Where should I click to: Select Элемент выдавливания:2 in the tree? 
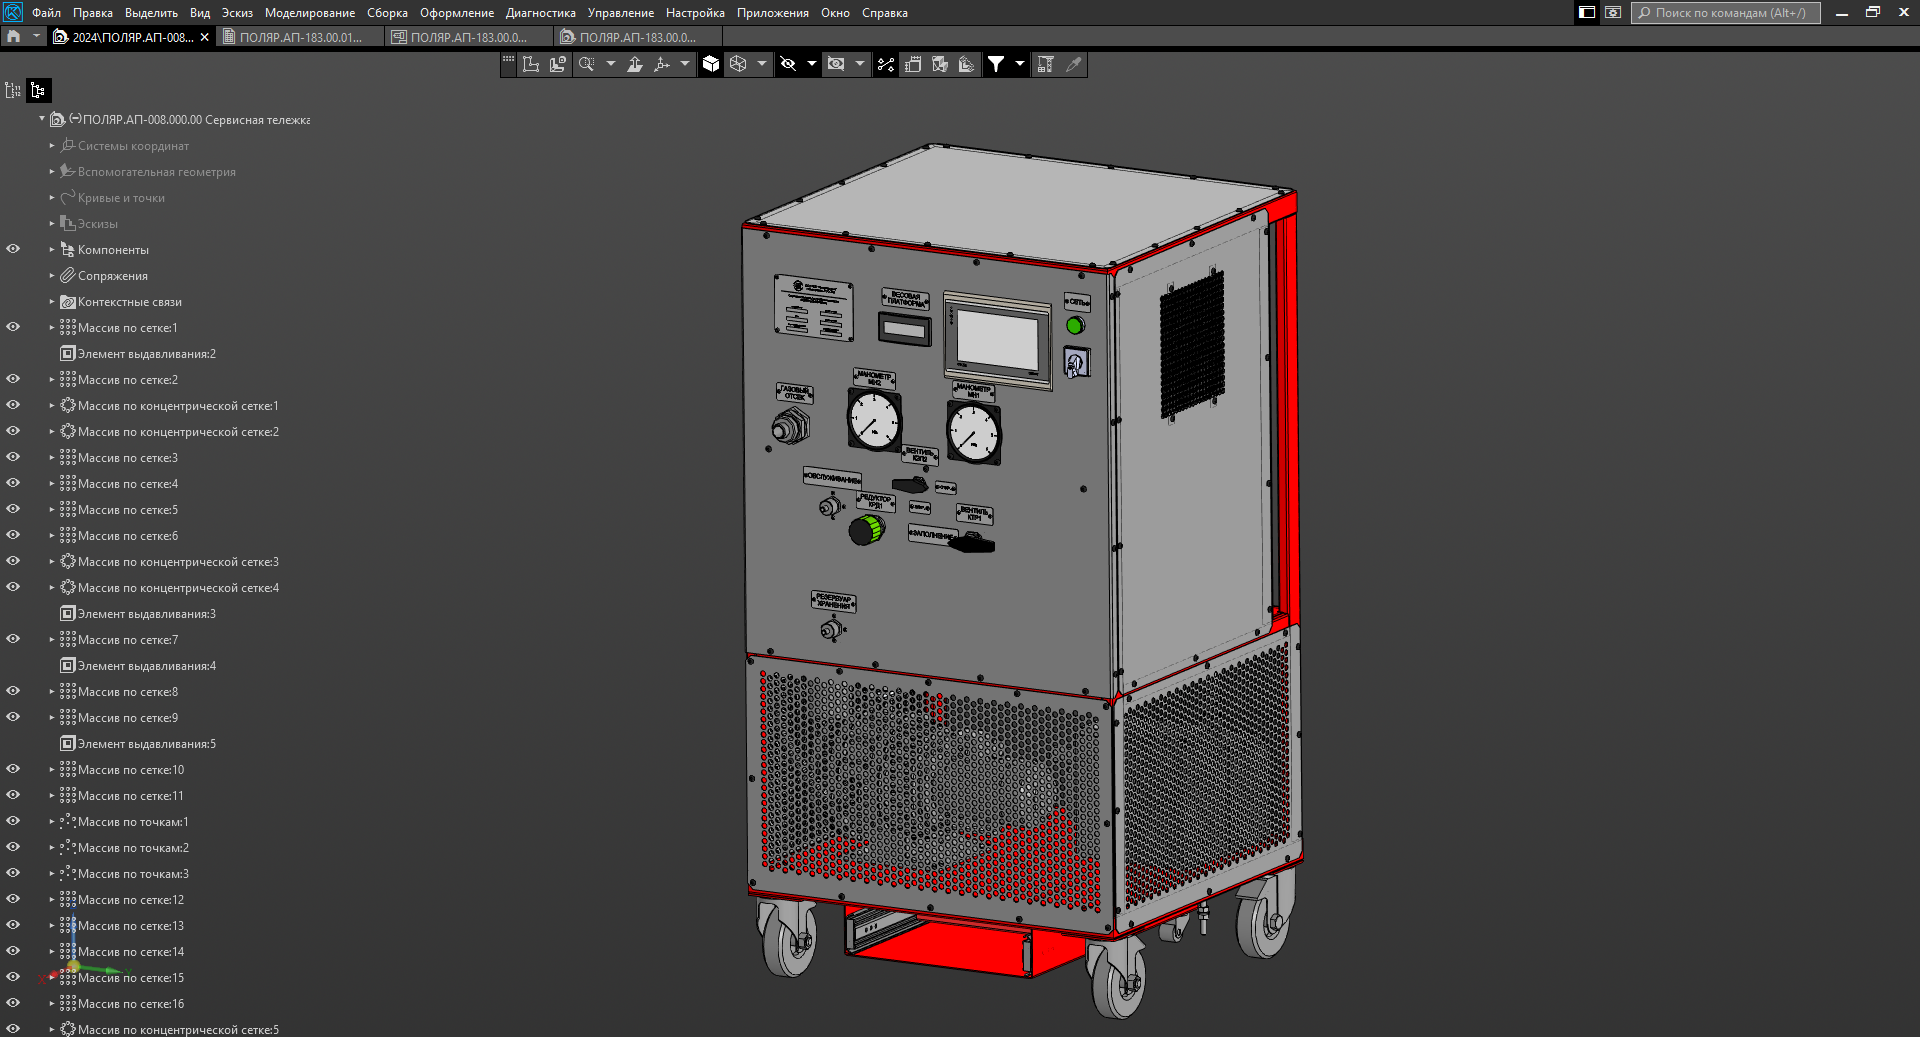(x=146, y=354)
